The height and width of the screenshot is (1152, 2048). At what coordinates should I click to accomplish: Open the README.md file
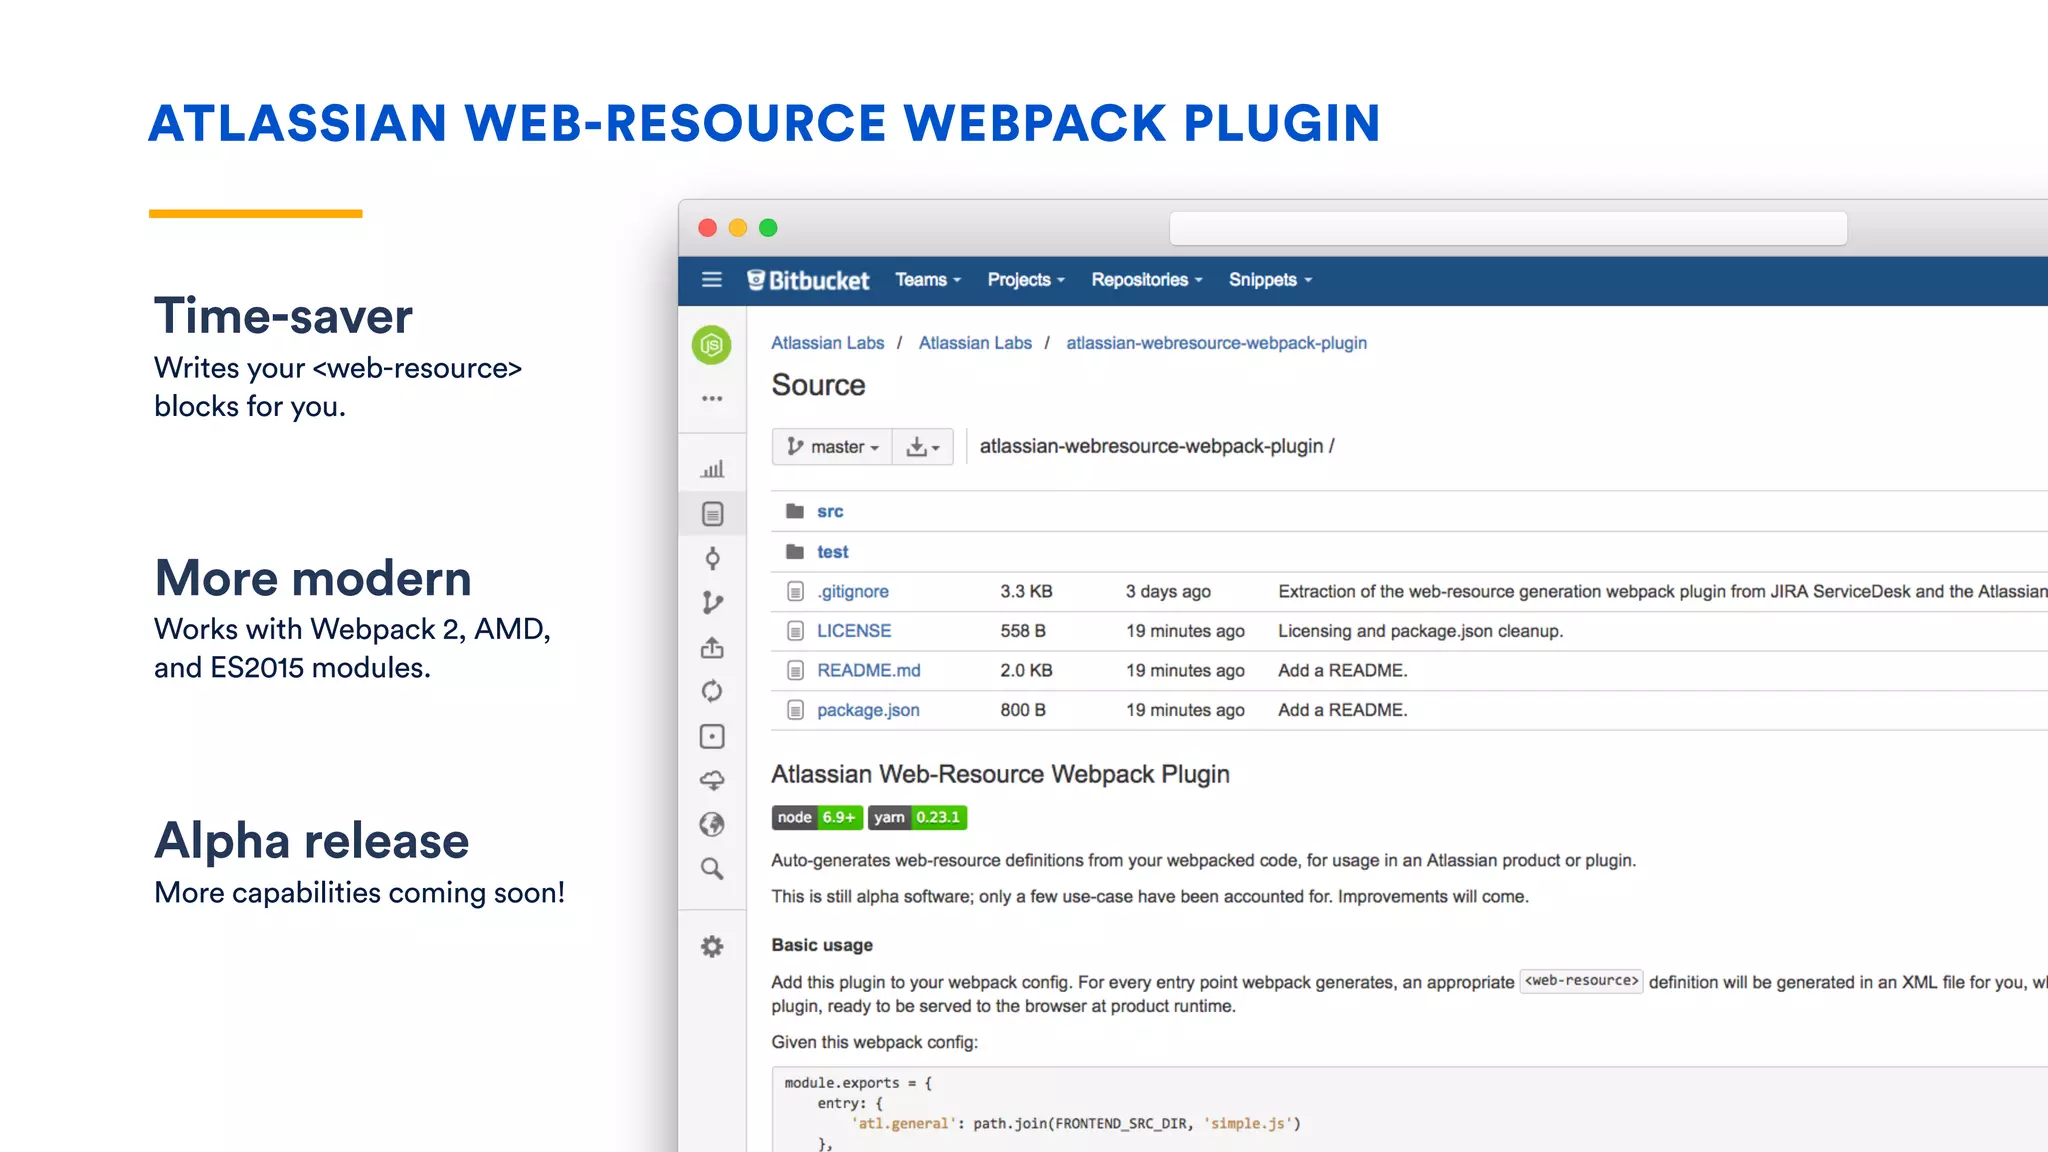(868, 670)
